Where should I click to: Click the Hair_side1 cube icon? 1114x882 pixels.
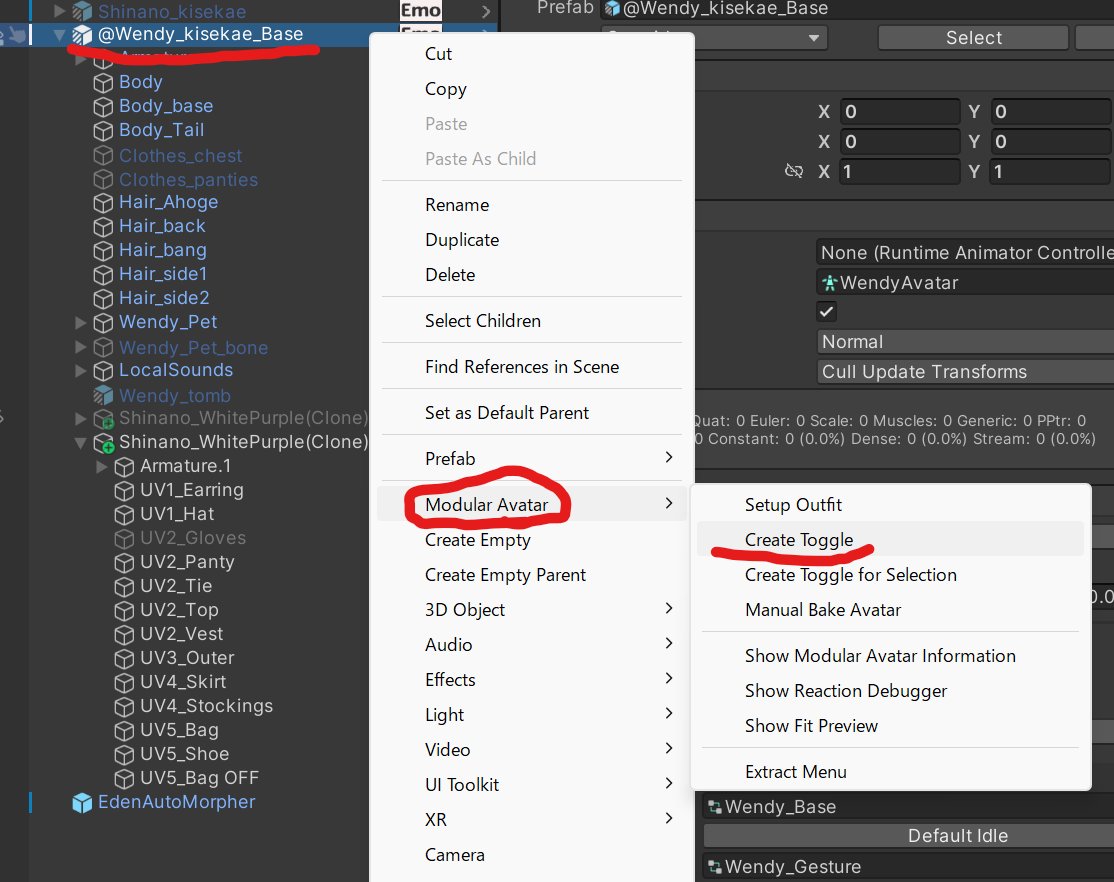103,274
